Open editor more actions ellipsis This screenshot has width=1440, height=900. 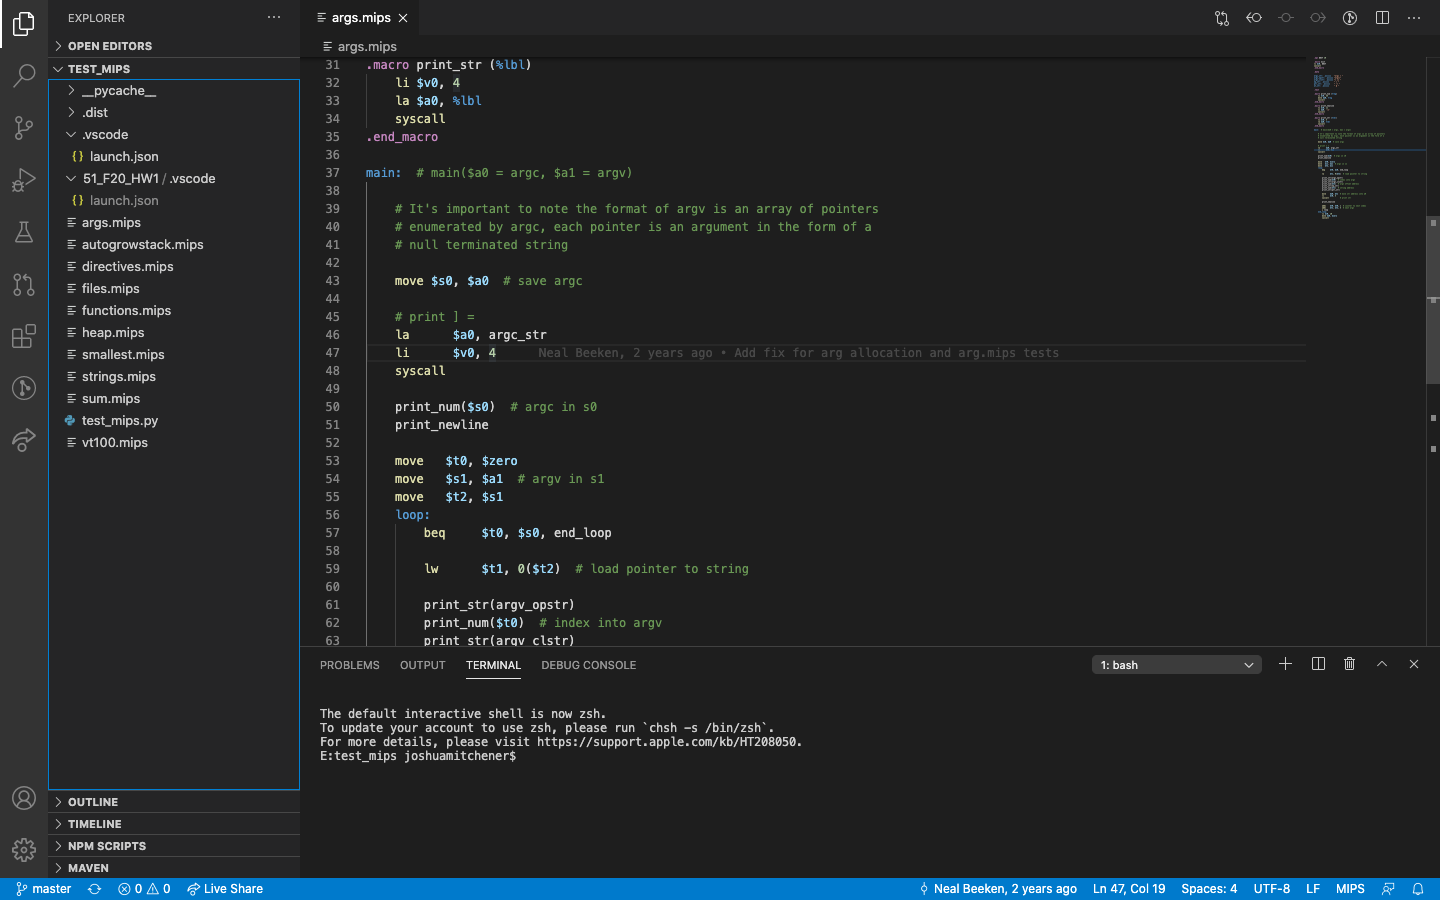click(1414, 18)
